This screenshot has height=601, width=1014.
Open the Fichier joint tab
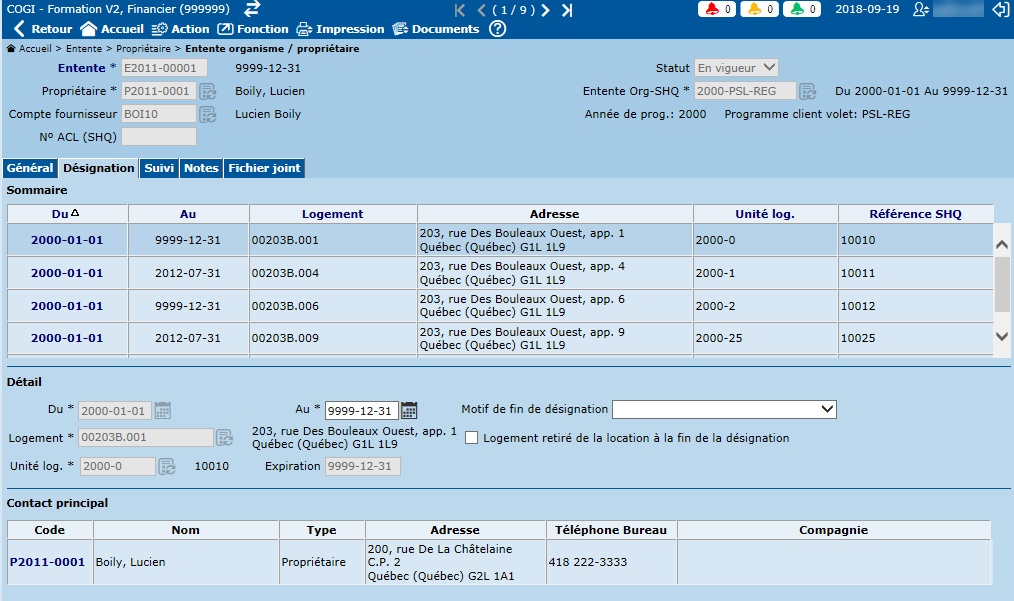pos(264,168)
